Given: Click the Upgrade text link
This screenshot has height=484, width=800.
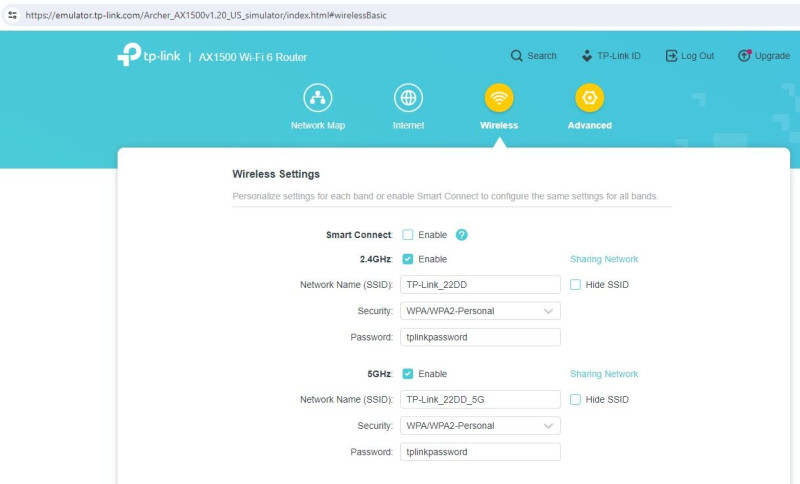Looking at the screenshot, I should click(x=772, y=56).
